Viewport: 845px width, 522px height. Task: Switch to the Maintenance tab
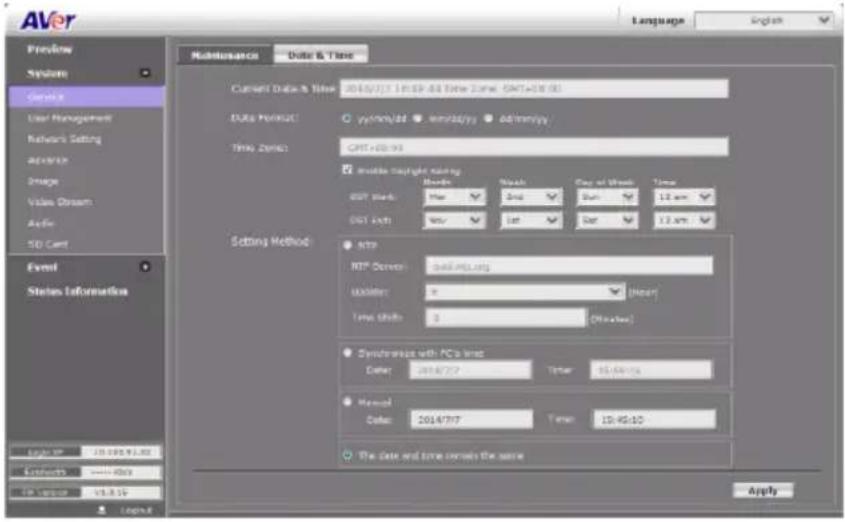(225, 55)
